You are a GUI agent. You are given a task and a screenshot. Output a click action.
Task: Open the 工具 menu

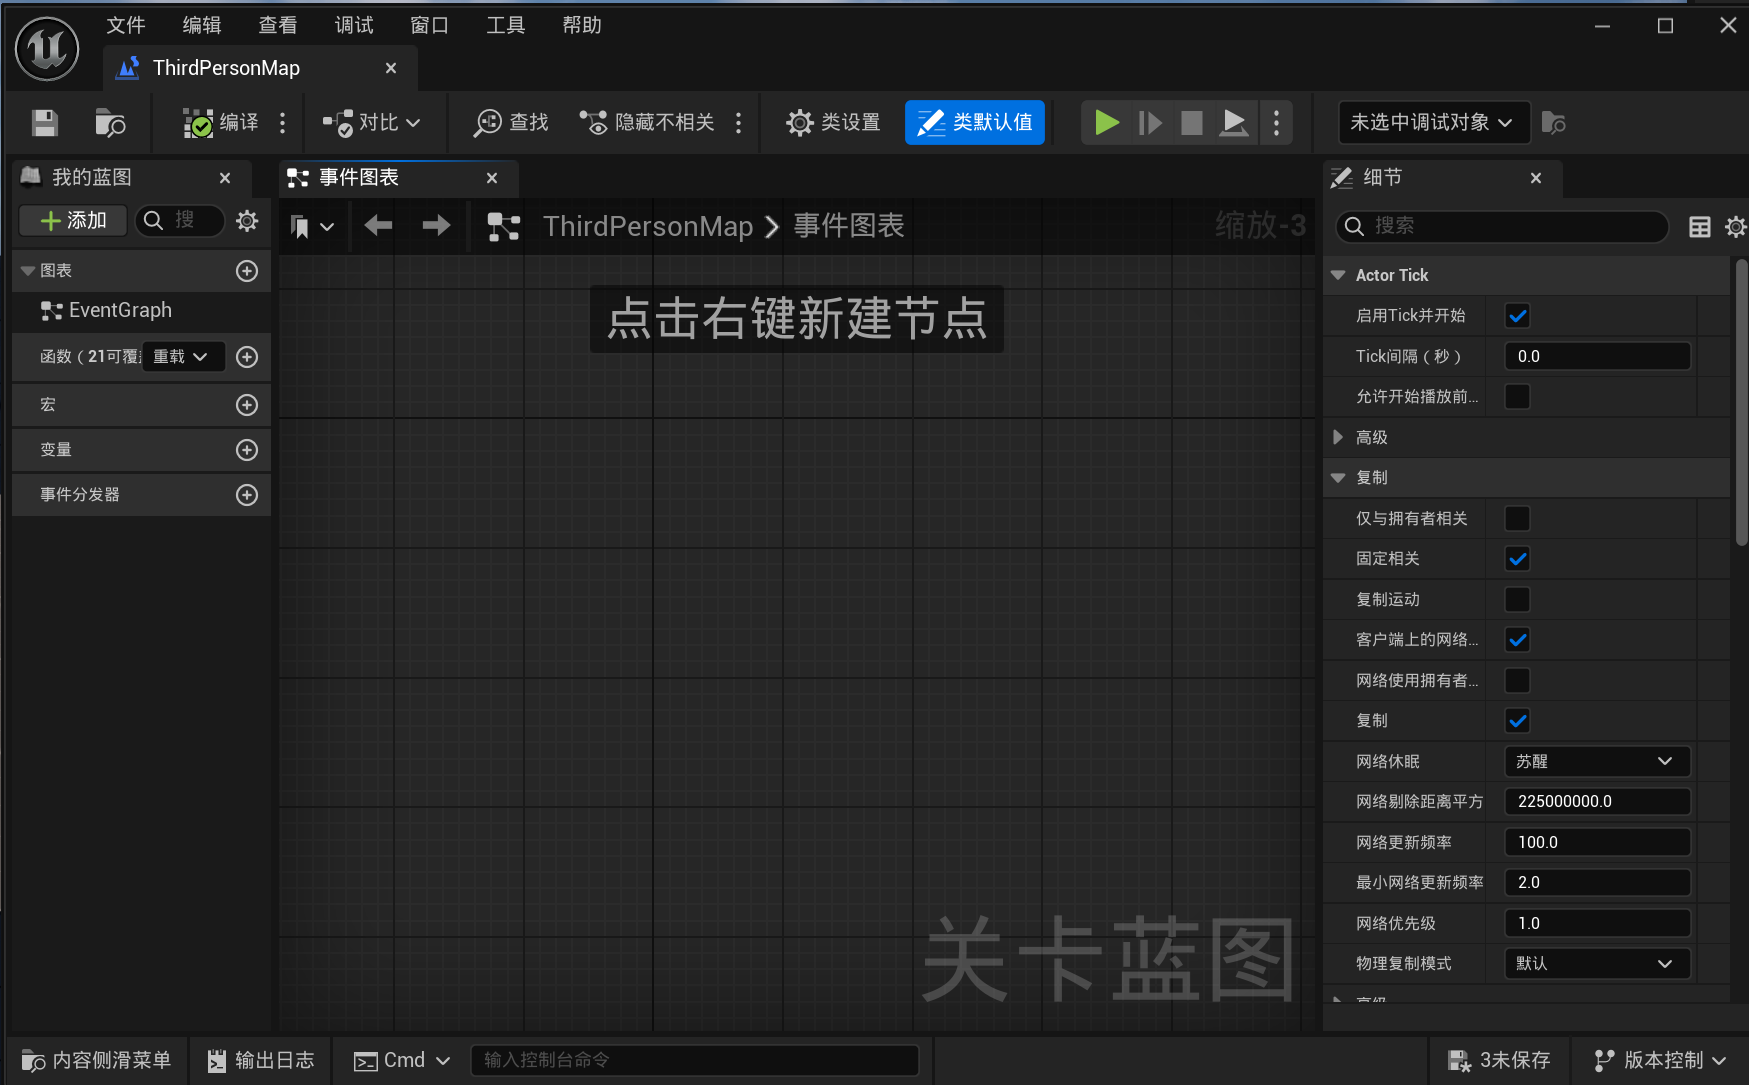click(505, 25)
